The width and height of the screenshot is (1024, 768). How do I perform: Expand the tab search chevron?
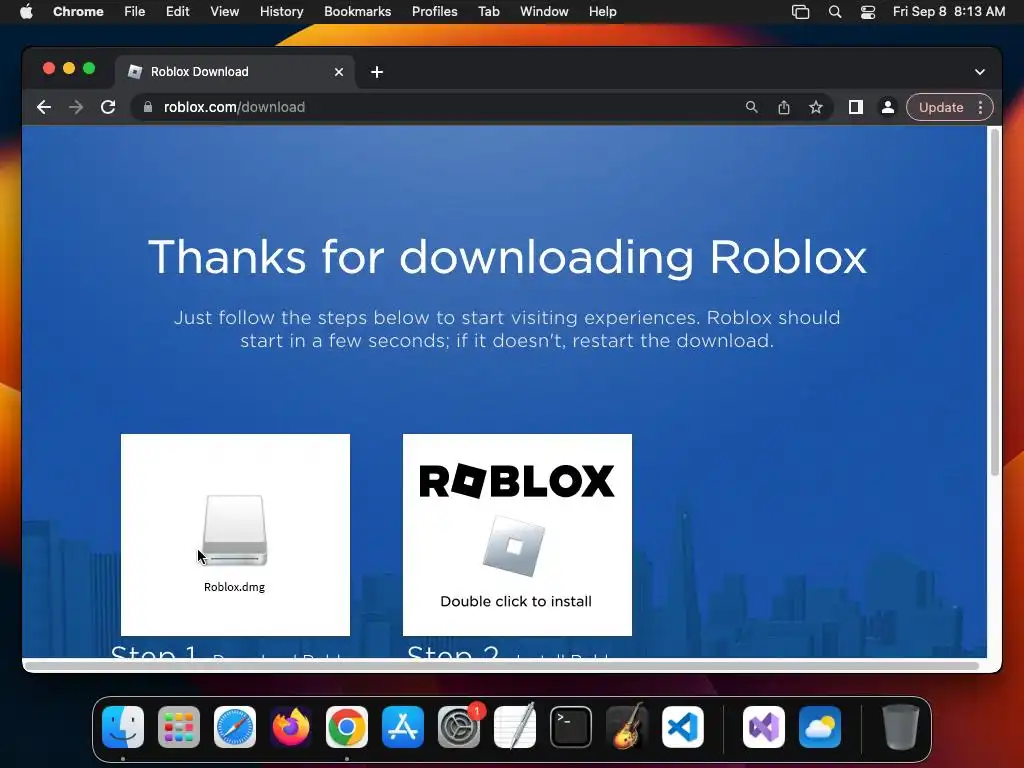[x=980, y=72]
